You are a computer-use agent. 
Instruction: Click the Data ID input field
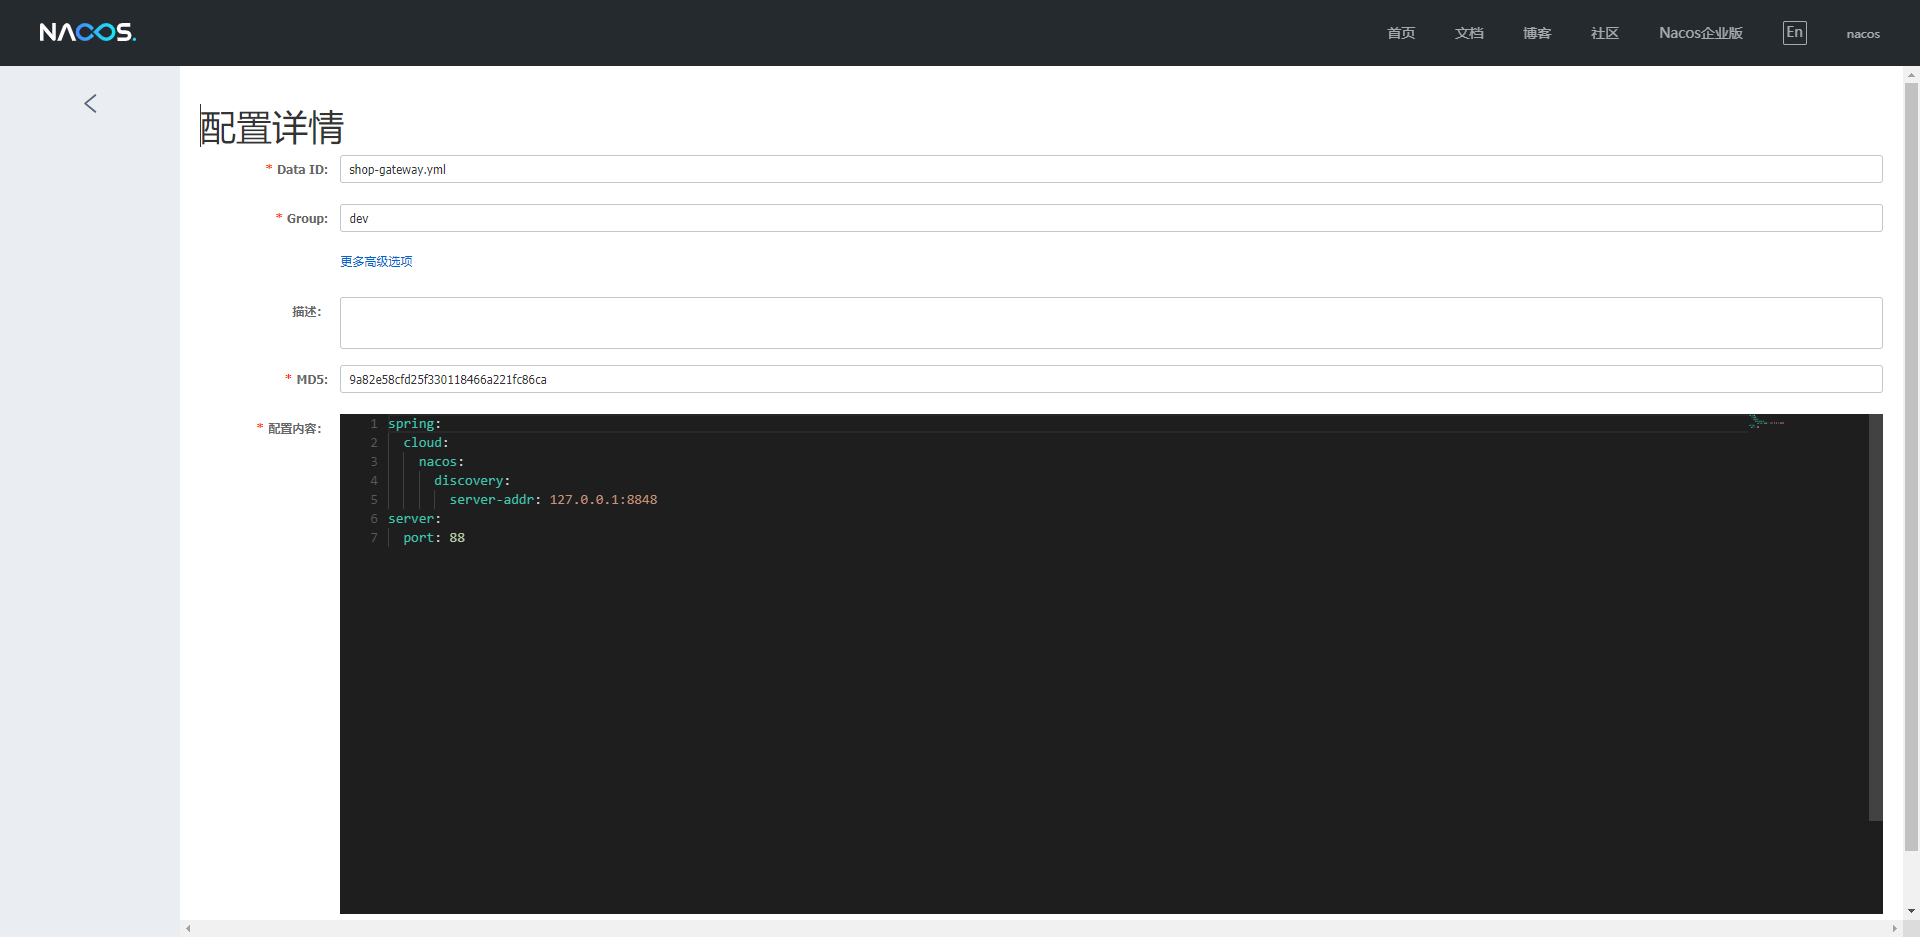1111,169
